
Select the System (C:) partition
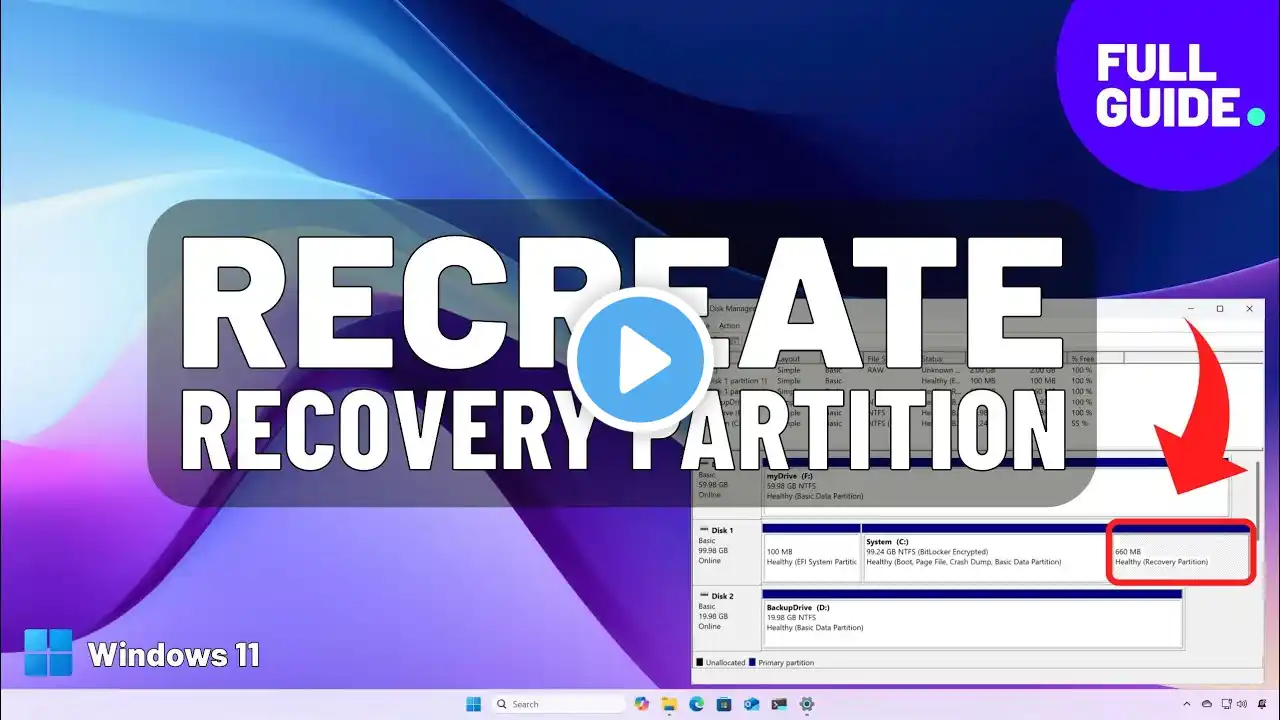(x=984, y=553)
